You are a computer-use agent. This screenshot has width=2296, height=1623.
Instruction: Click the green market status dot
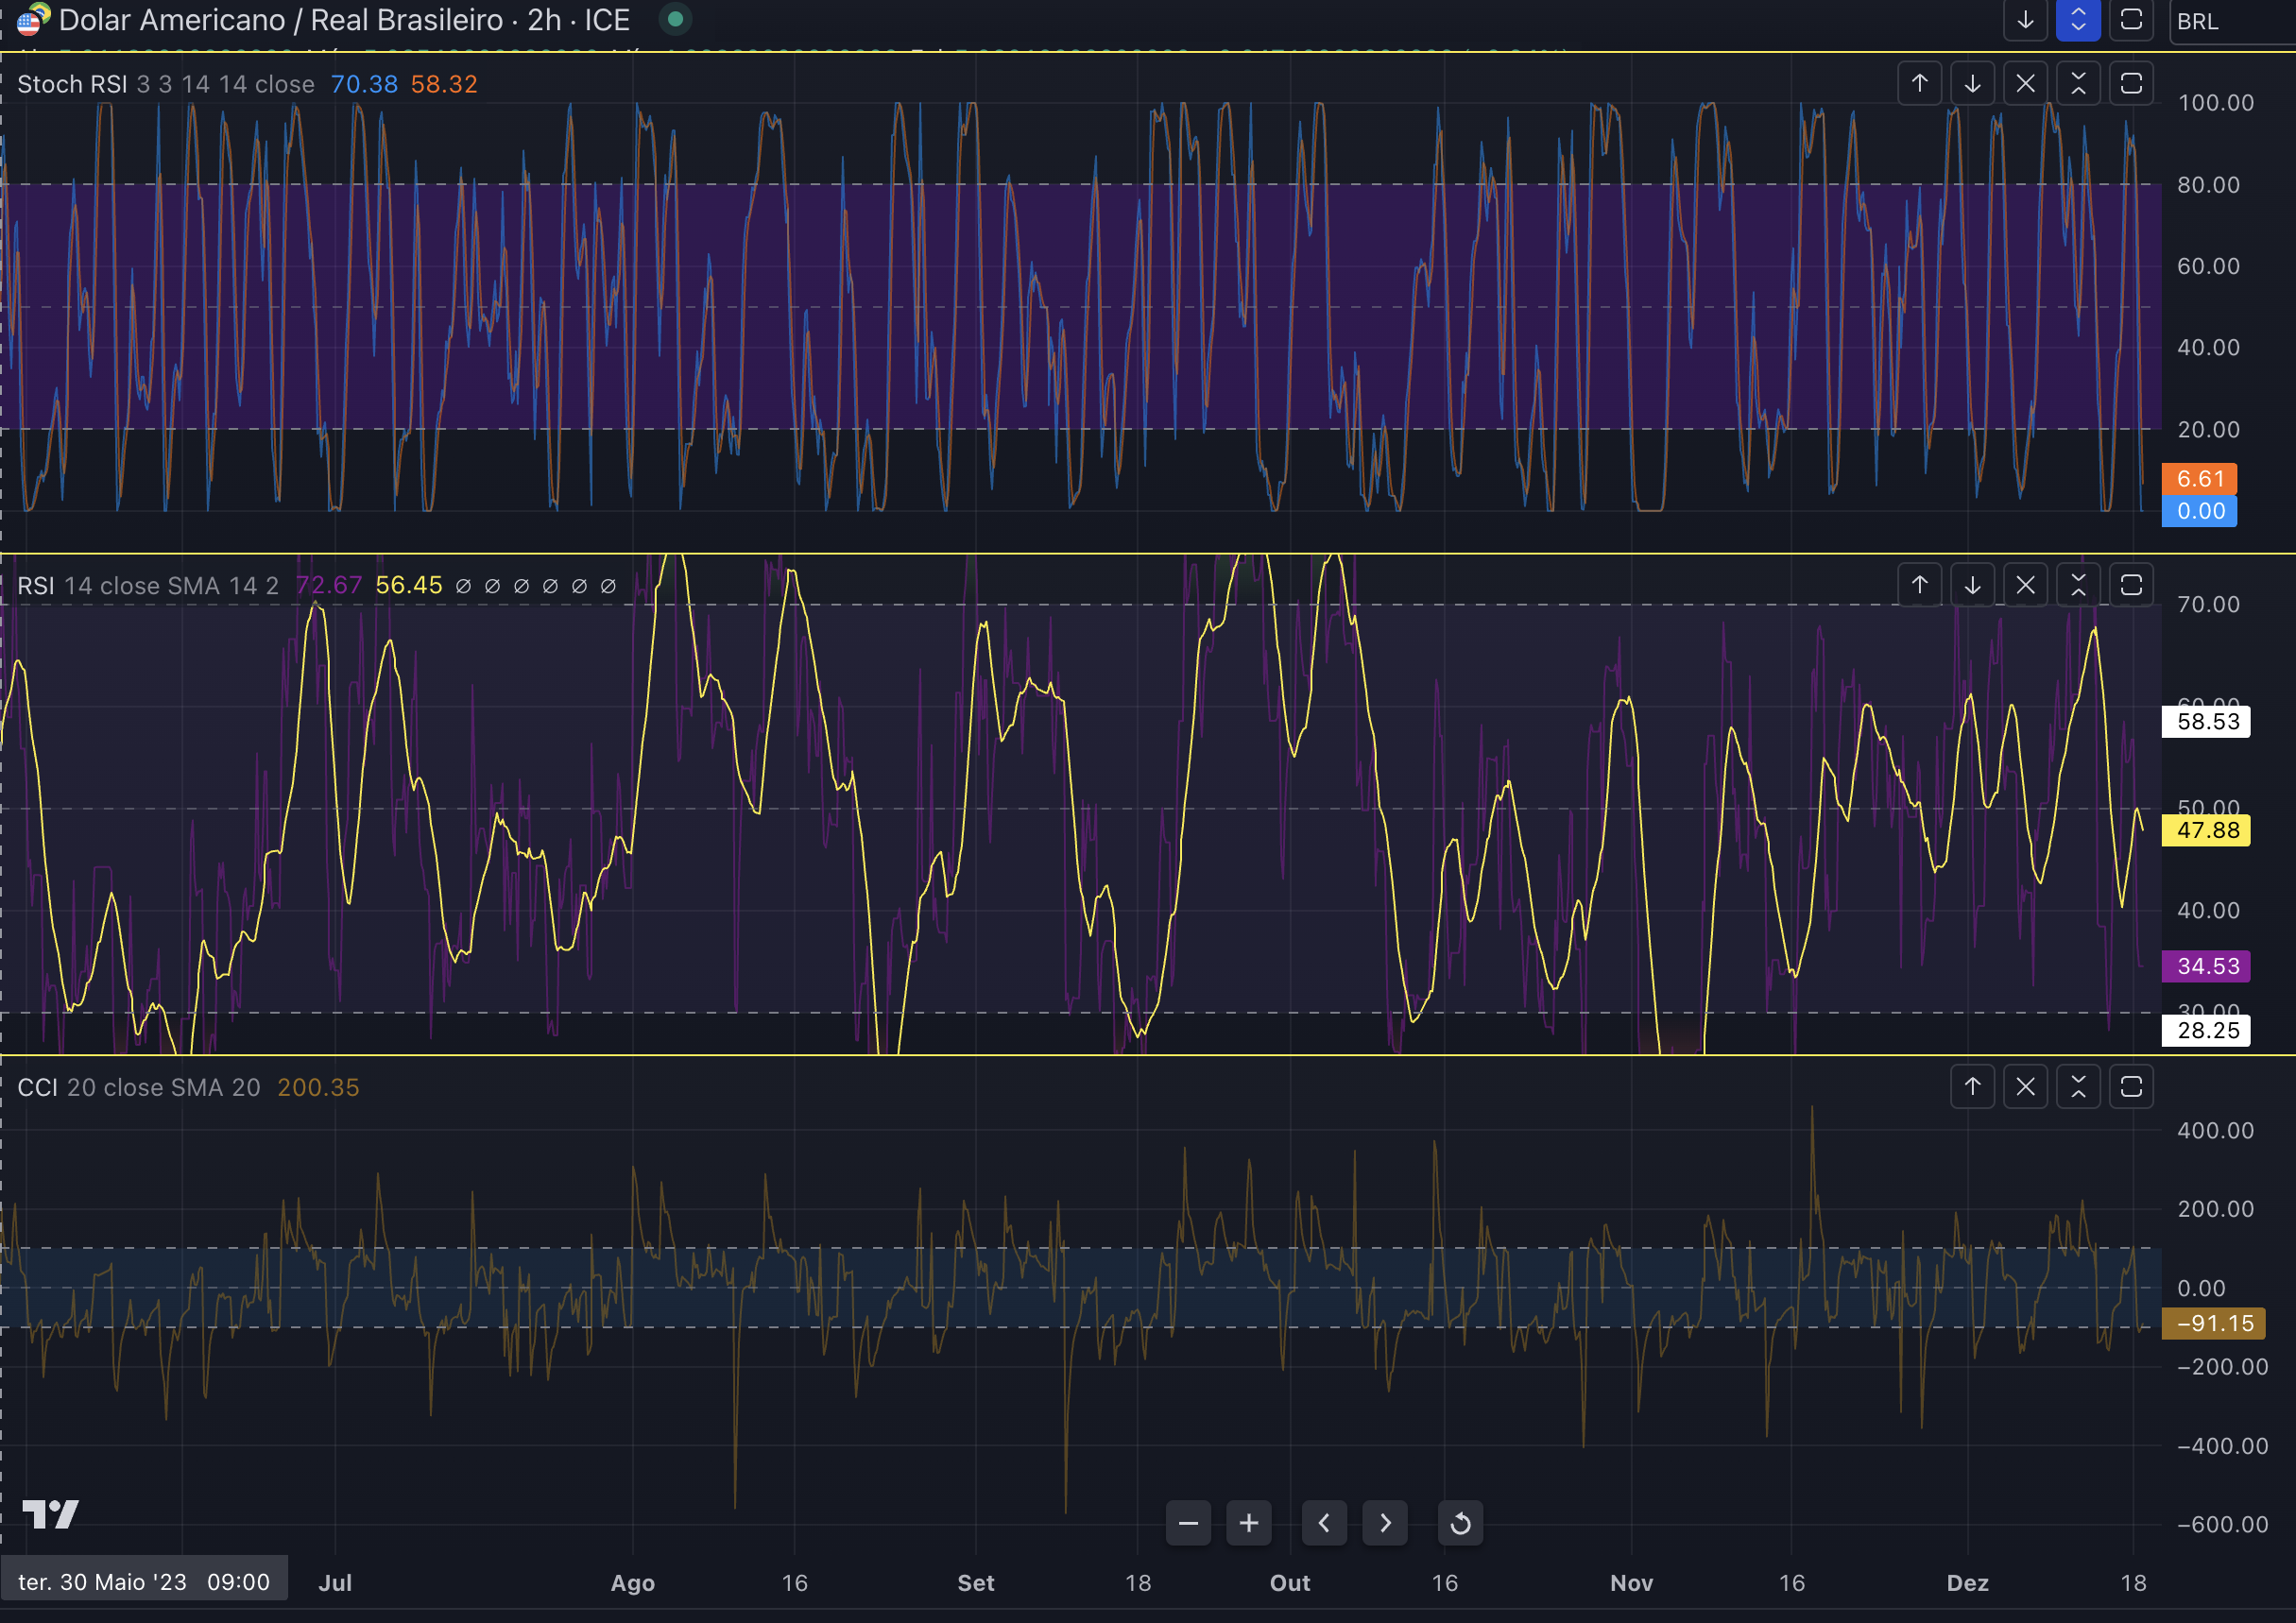tap(675, 19)
